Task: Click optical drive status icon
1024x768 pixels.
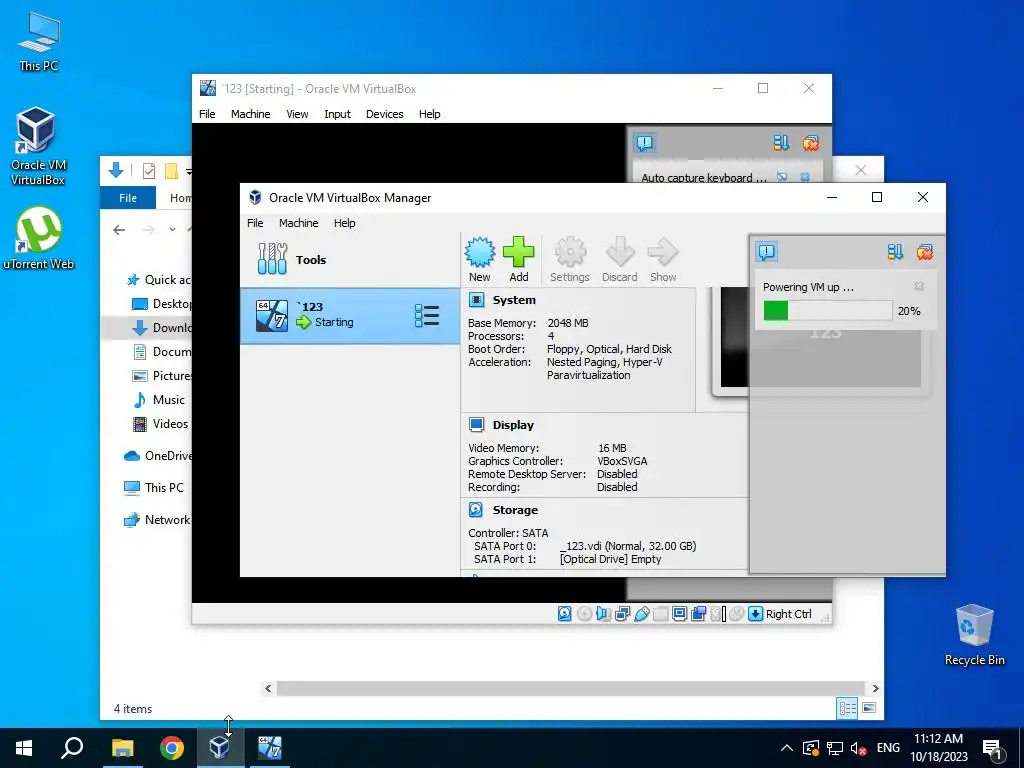Action: click(584, 614)
